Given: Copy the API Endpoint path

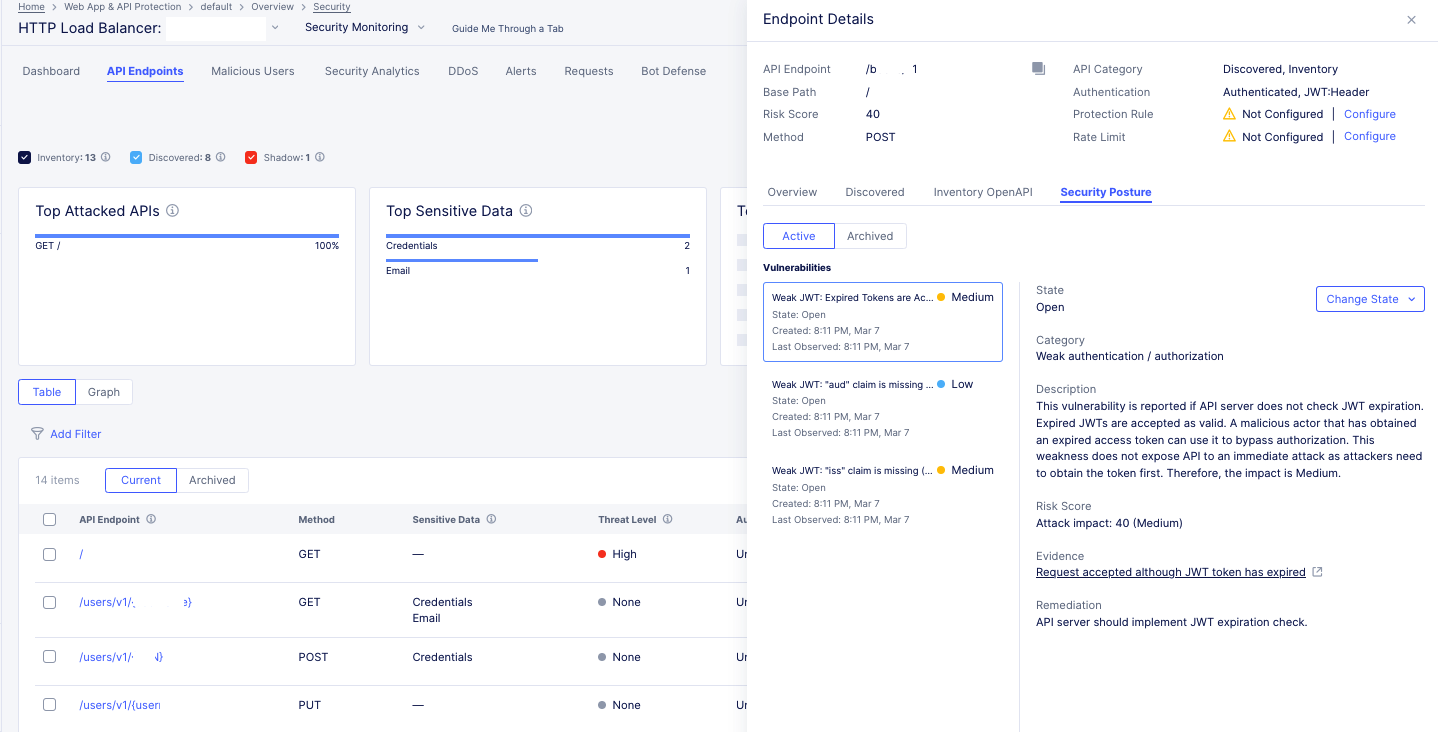Looking at the screenshot, I should 1038,68.
